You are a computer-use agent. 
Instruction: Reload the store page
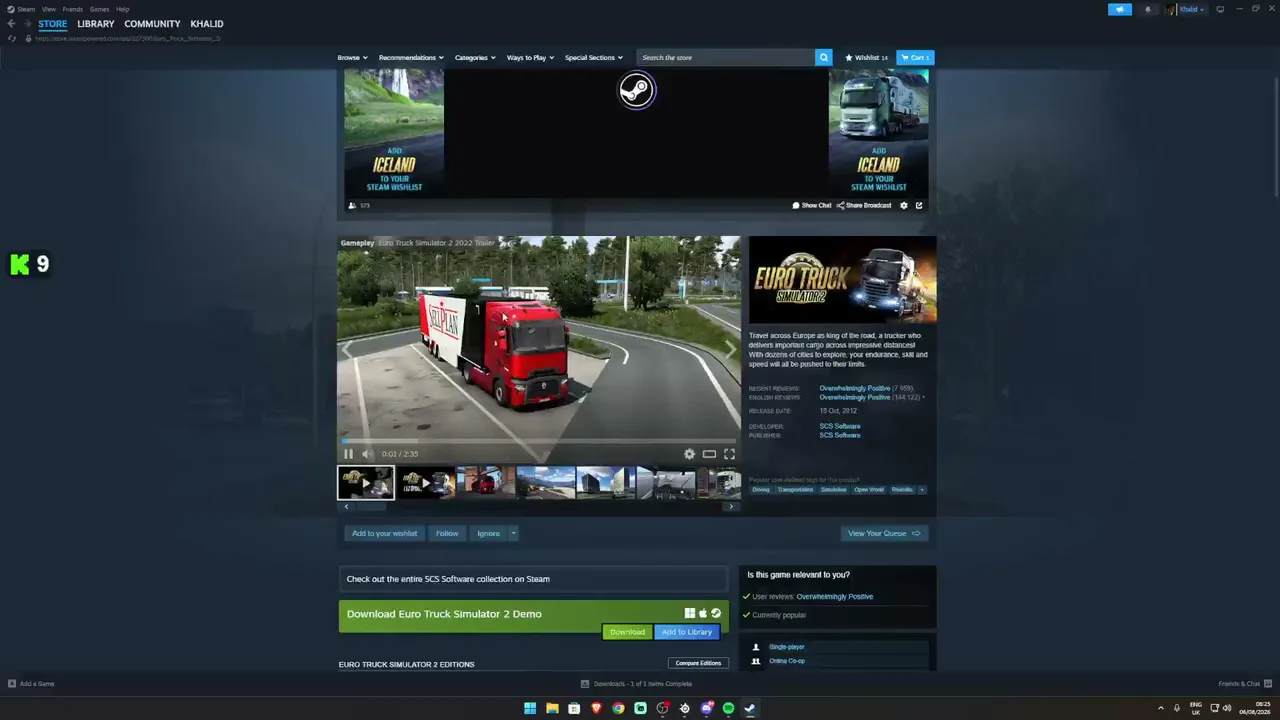click(12, 38)
